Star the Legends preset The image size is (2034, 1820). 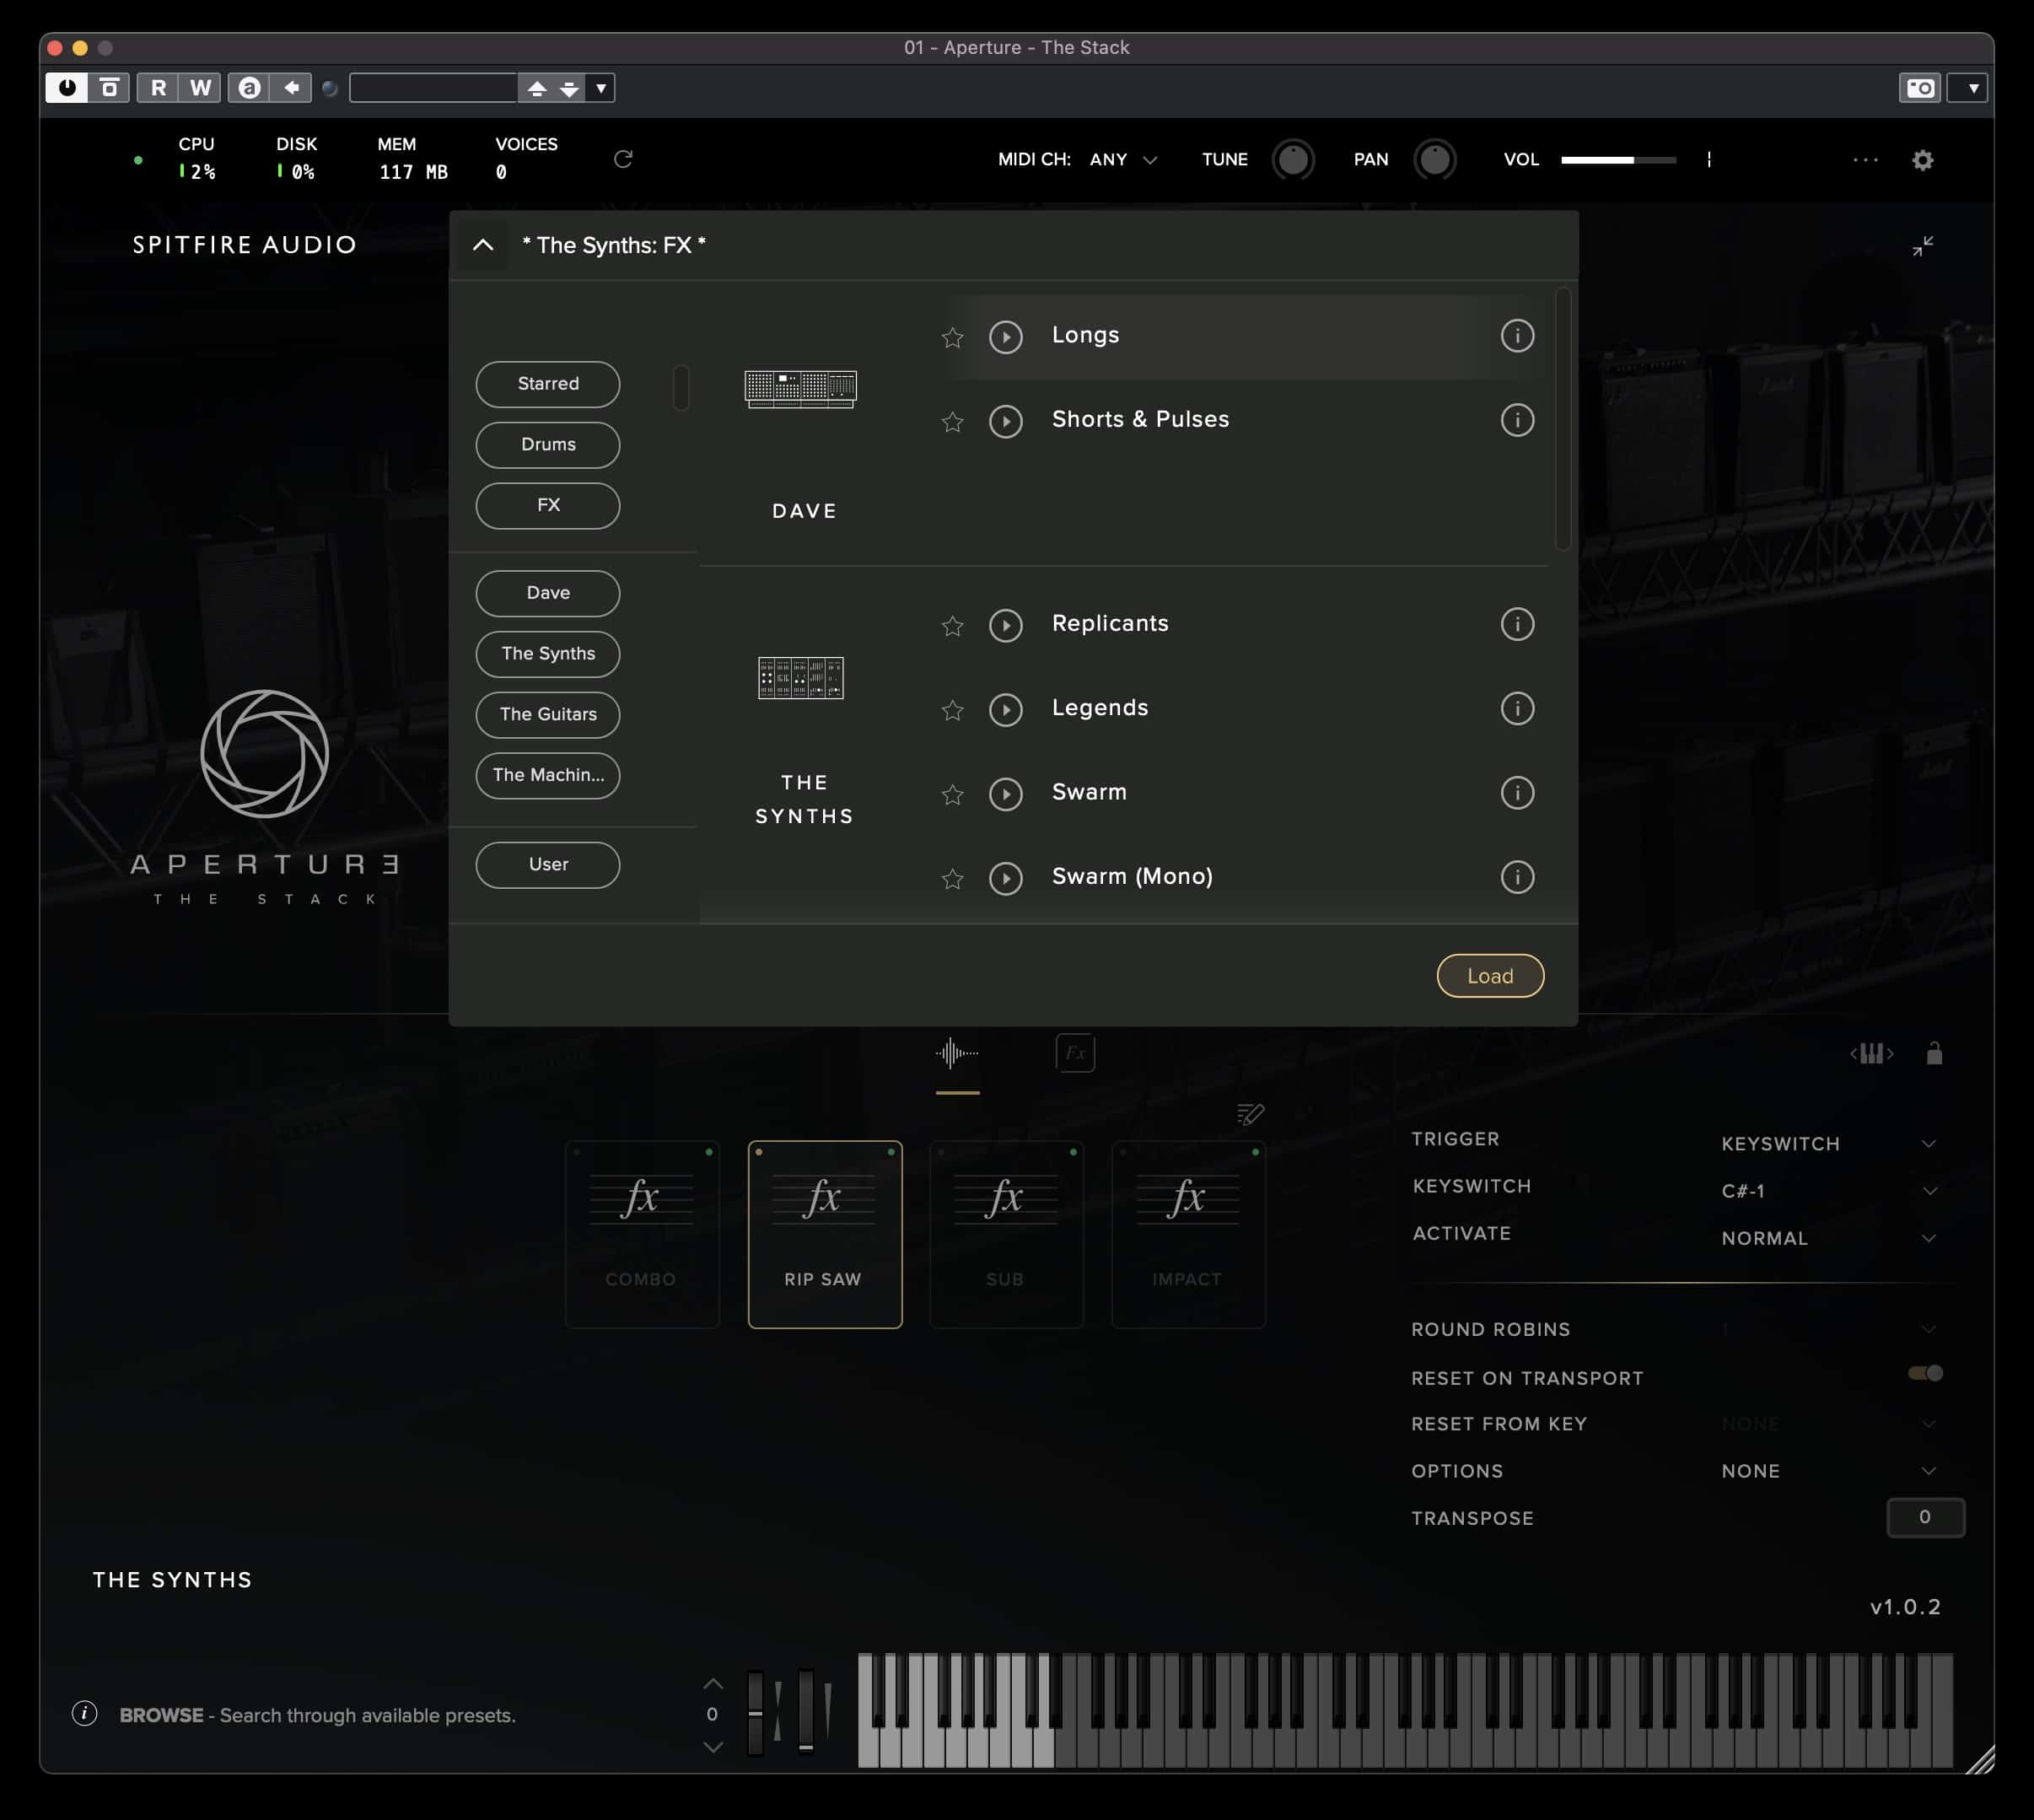952,709
